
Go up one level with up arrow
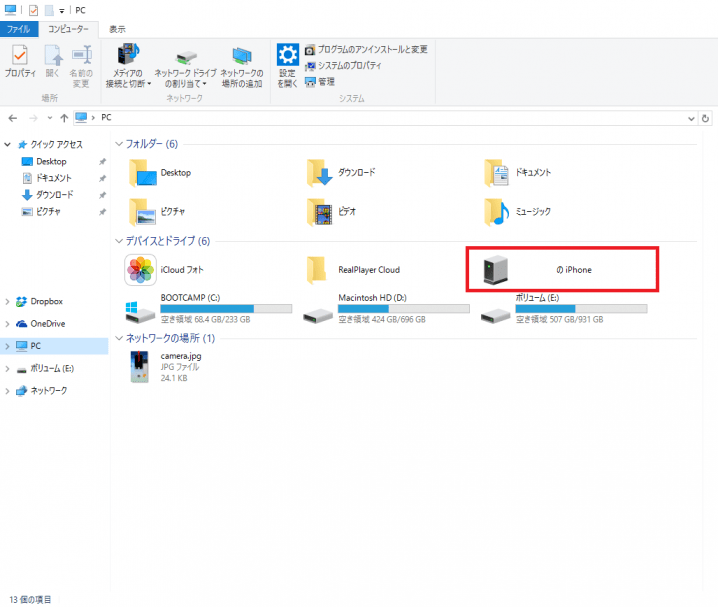point(64,118)
